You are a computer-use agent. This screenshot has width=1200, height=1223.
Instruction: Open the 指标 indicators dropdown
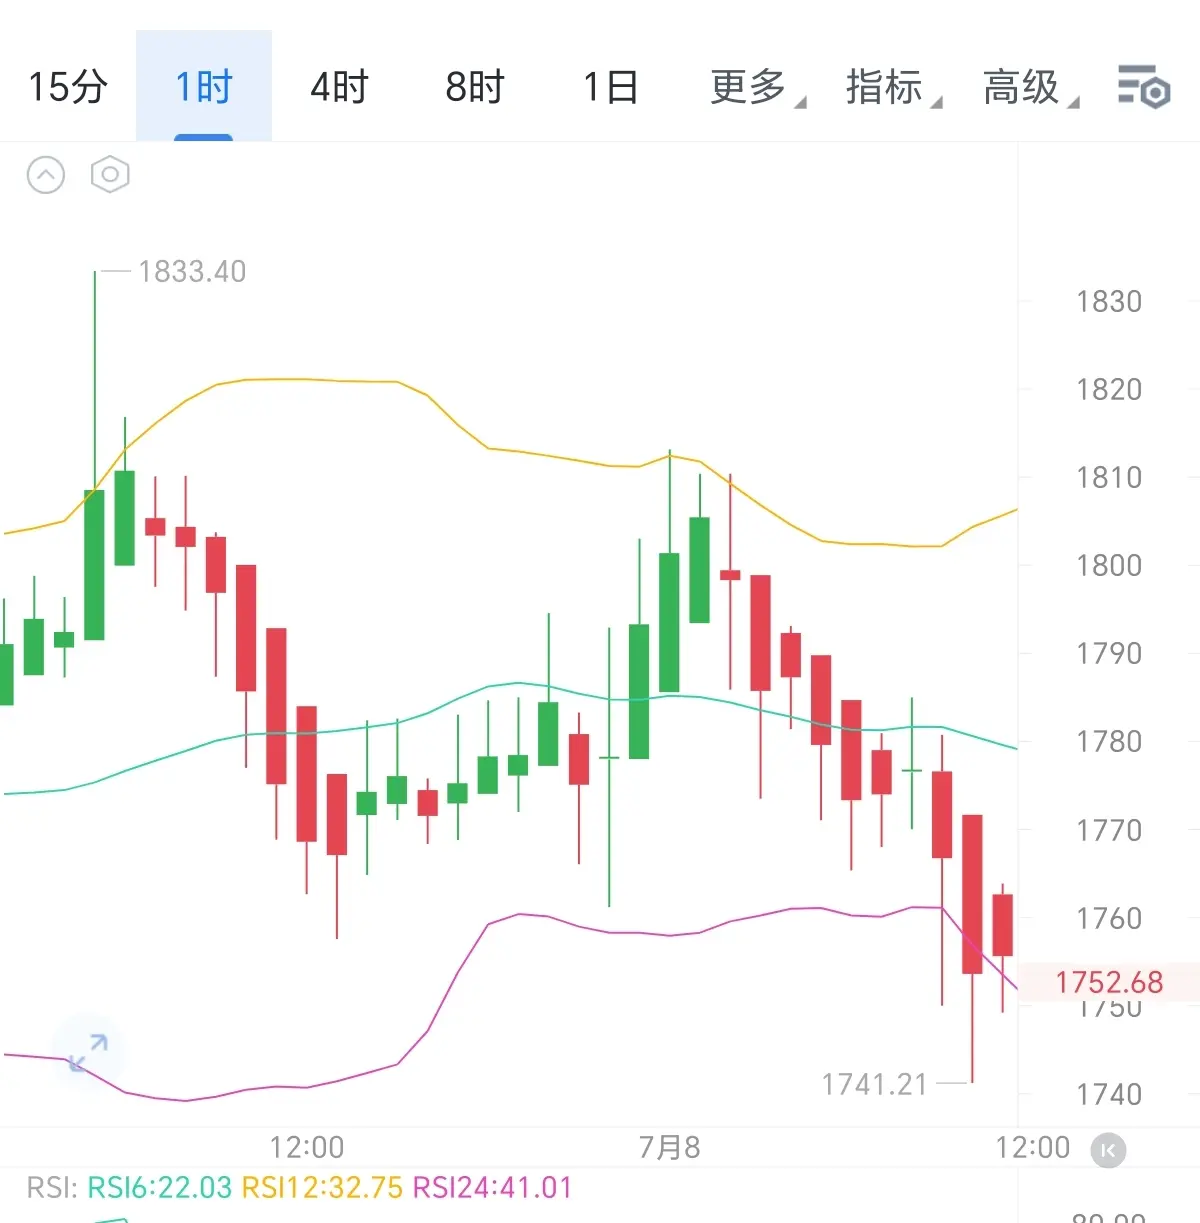click(x=893, y=87)
